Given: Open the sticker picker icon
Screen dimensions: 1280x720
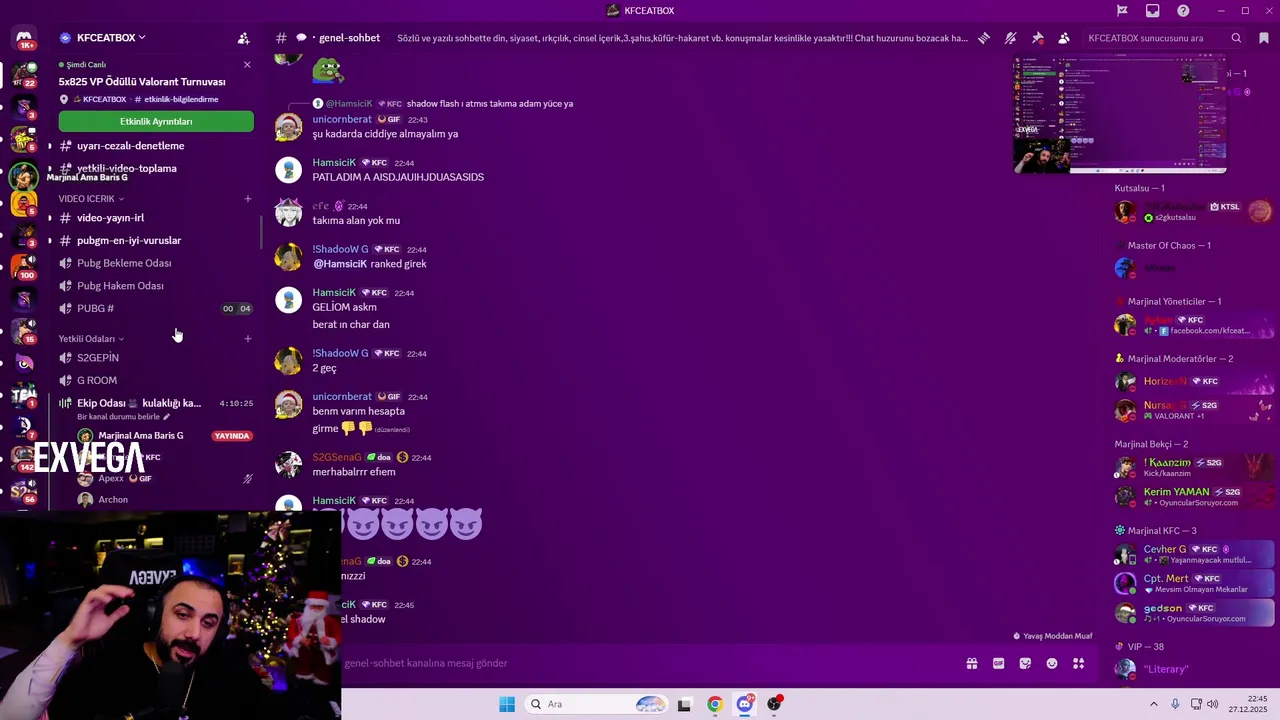Looking at the screenshot, I should click(1025, 663).
